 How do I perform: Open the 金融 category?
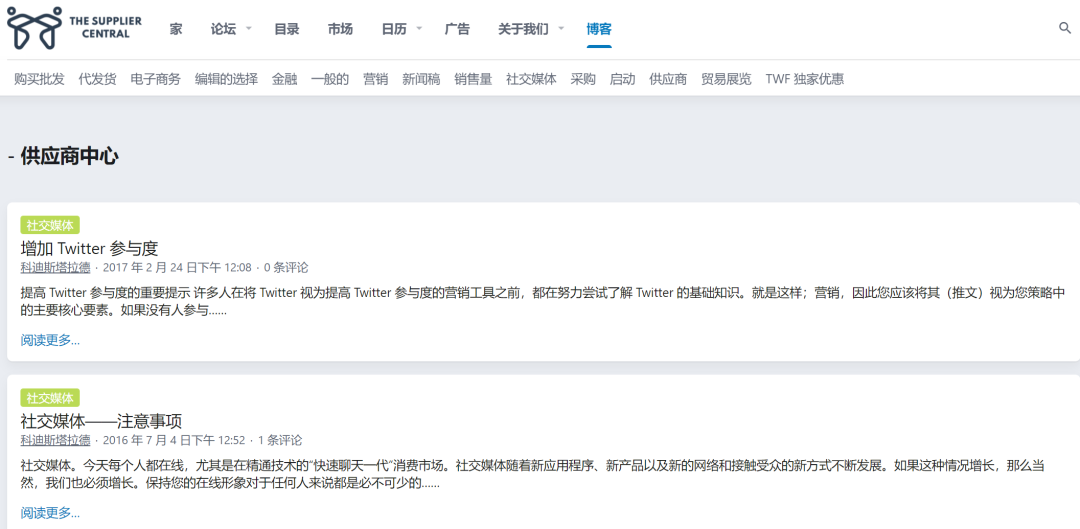(x=284, y=79)
